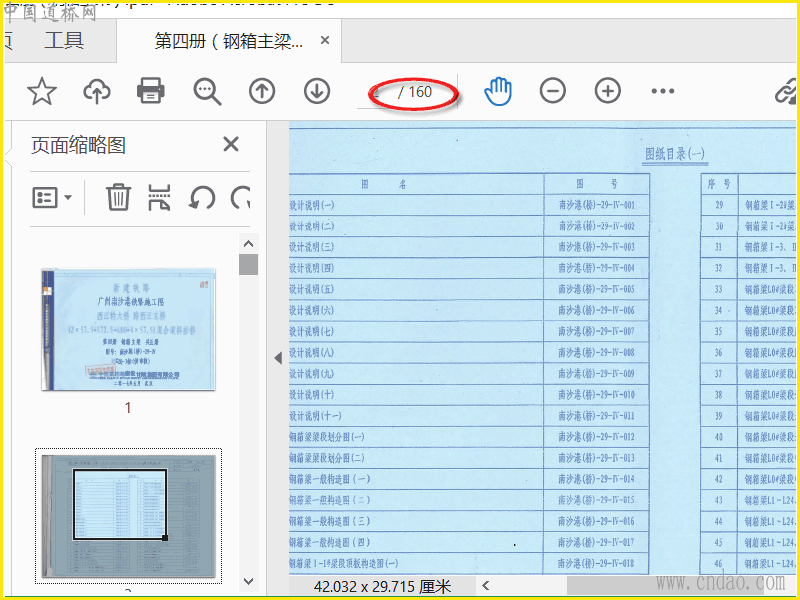
Task: Click the 页面缩略图 panel title
Action: point(78,145)
